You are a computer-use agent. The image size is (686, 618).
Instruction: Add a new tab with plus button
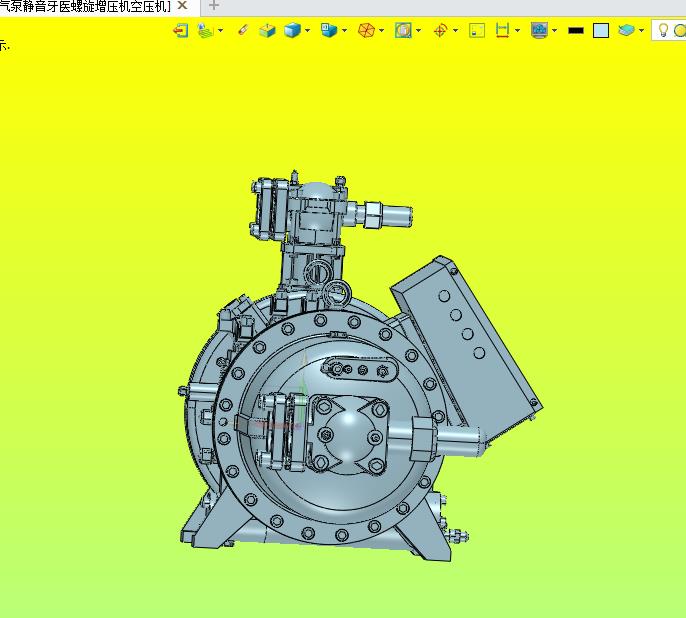[214, 6]
